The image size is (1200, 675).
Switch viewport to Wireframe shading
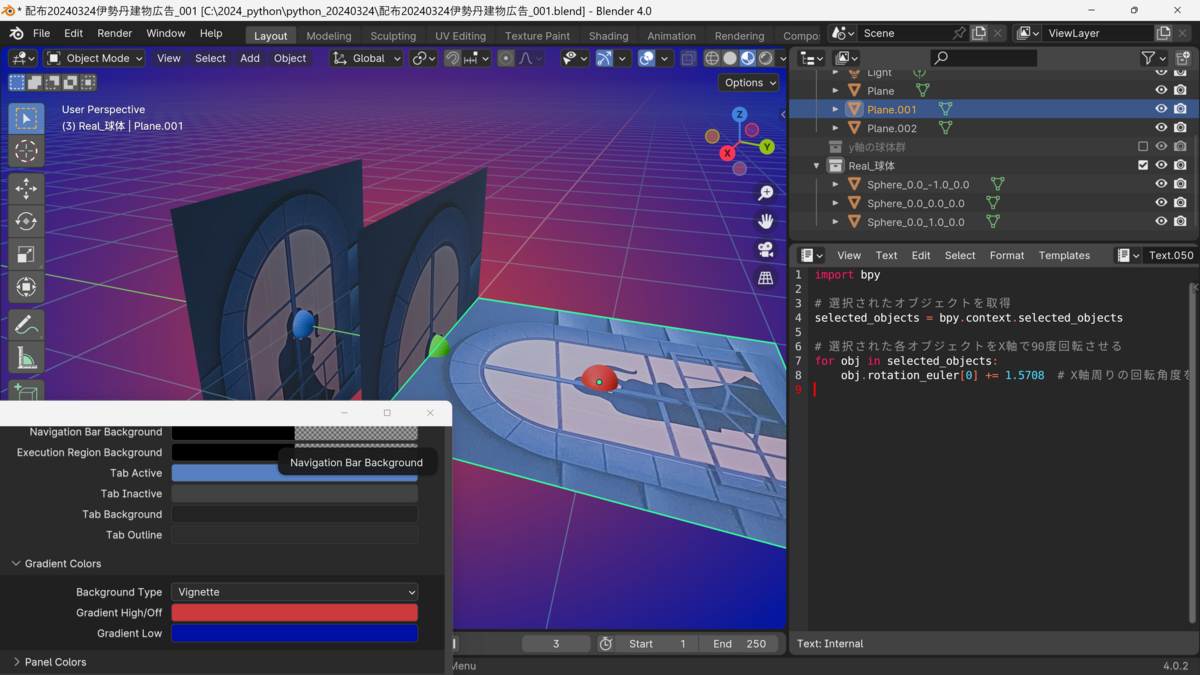coord(712,58)
